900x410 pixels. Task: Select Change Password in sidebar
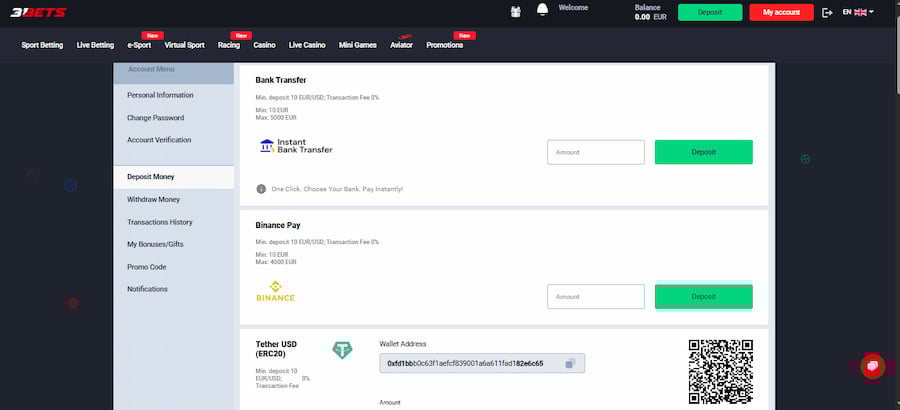156,118
